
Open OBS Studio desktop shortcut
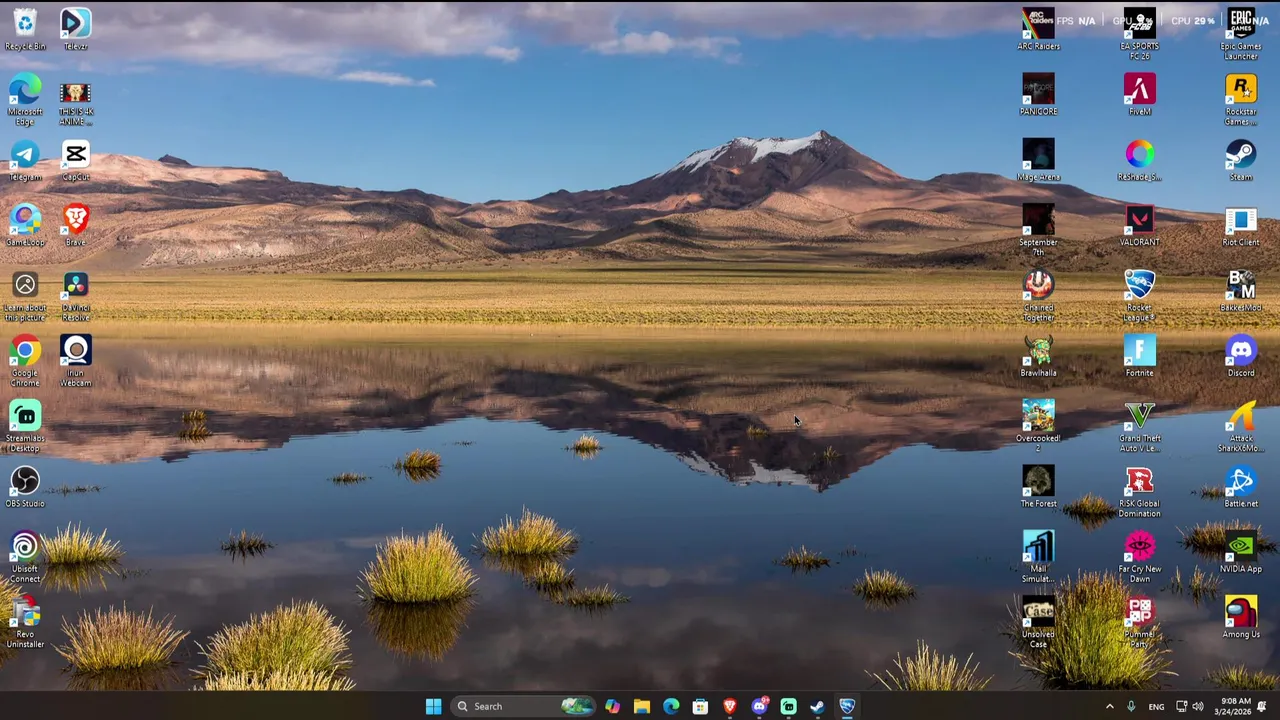pyautogui.click(x=25, y=487)
